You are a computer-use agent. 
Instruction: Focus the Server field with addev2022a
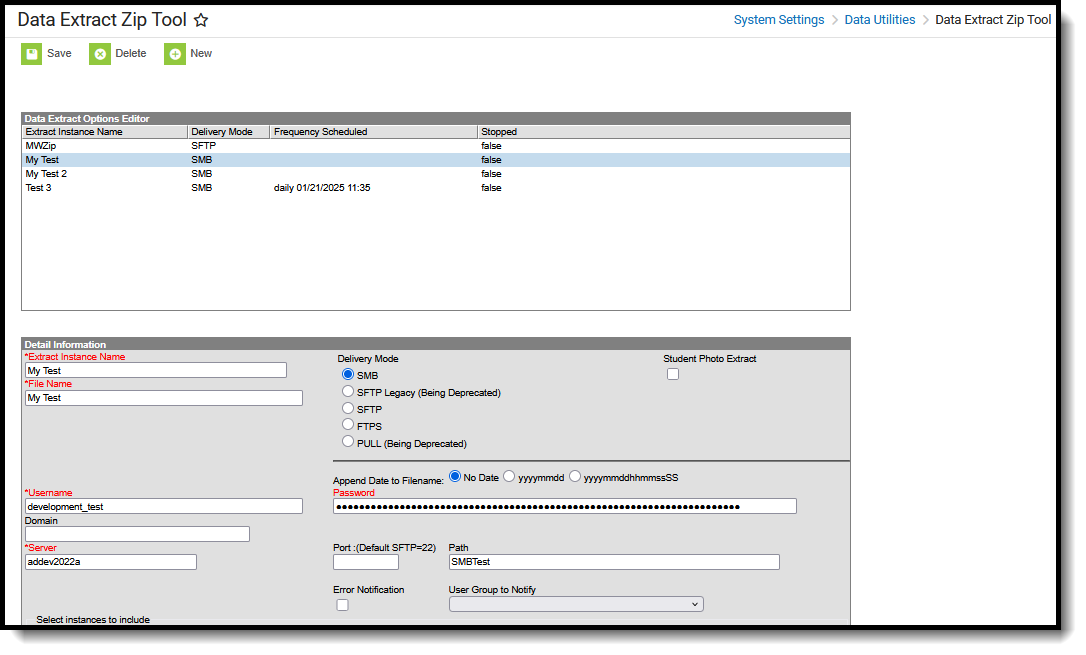111,562
